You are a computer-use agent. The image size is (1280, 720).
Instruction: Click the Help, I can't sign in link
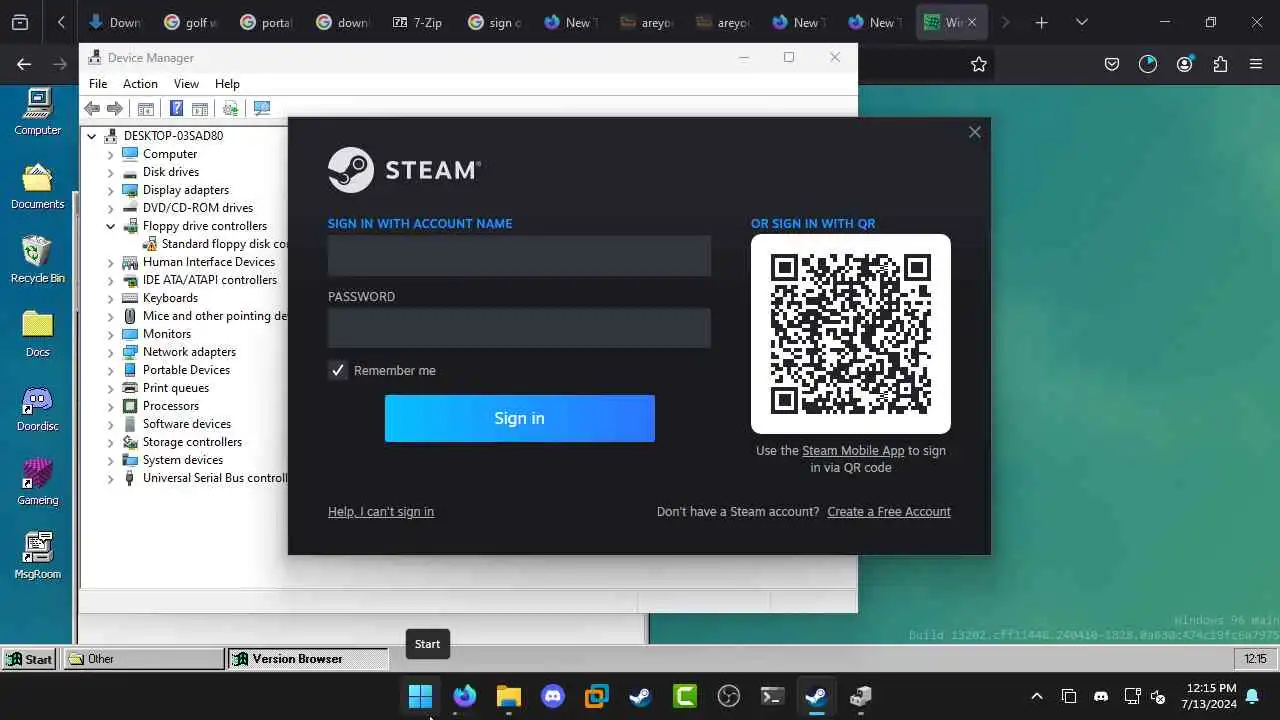[x=381, y=511]
